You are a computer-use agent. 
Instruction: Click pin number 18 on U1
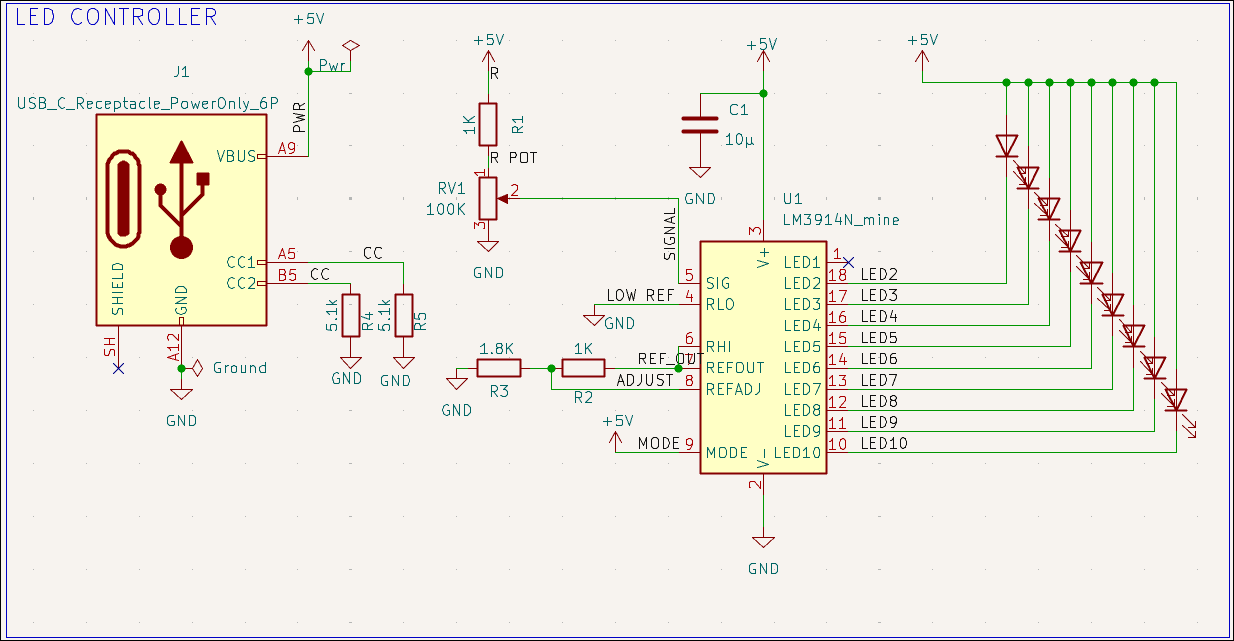[x=838, y=275]
